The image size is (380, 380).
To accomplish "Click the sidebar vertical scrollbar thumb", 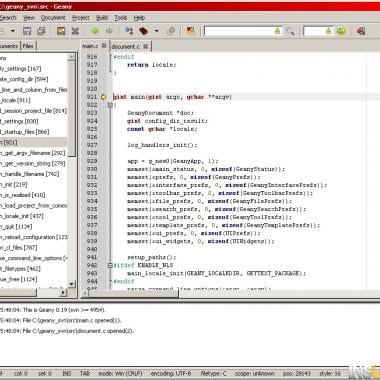I will [x=72, y=109].
